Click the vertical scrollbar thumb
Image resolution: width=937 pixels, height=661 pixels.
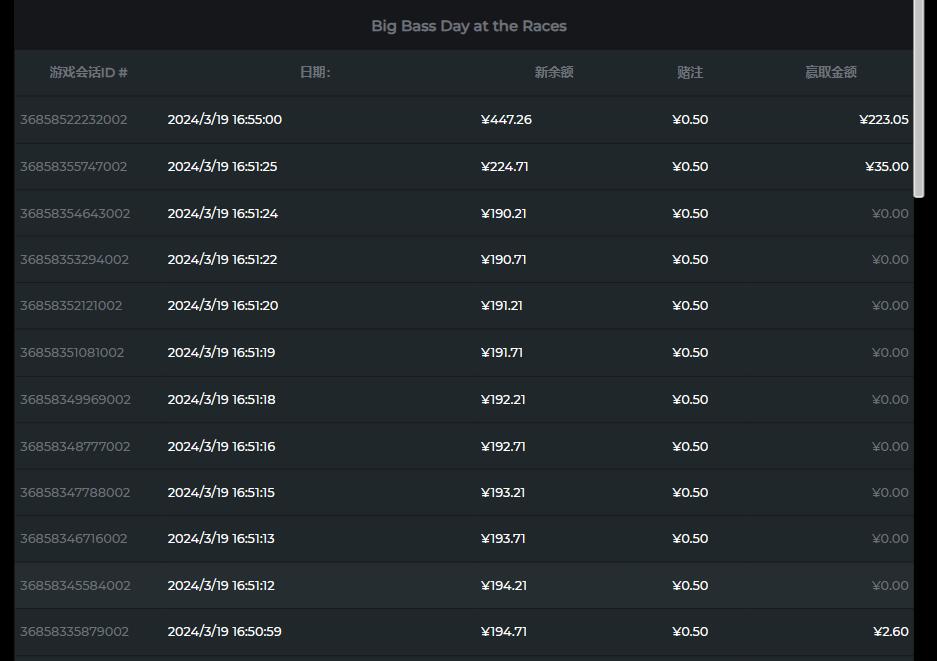(x=919, y=99)
